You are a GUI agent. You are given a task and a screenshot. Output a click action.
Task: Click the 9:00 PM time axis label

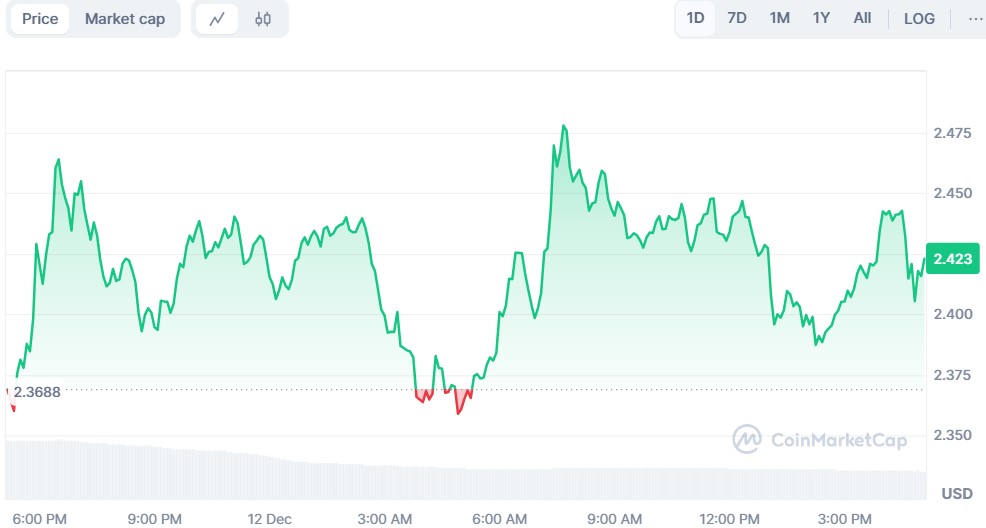tap(156, 518)
